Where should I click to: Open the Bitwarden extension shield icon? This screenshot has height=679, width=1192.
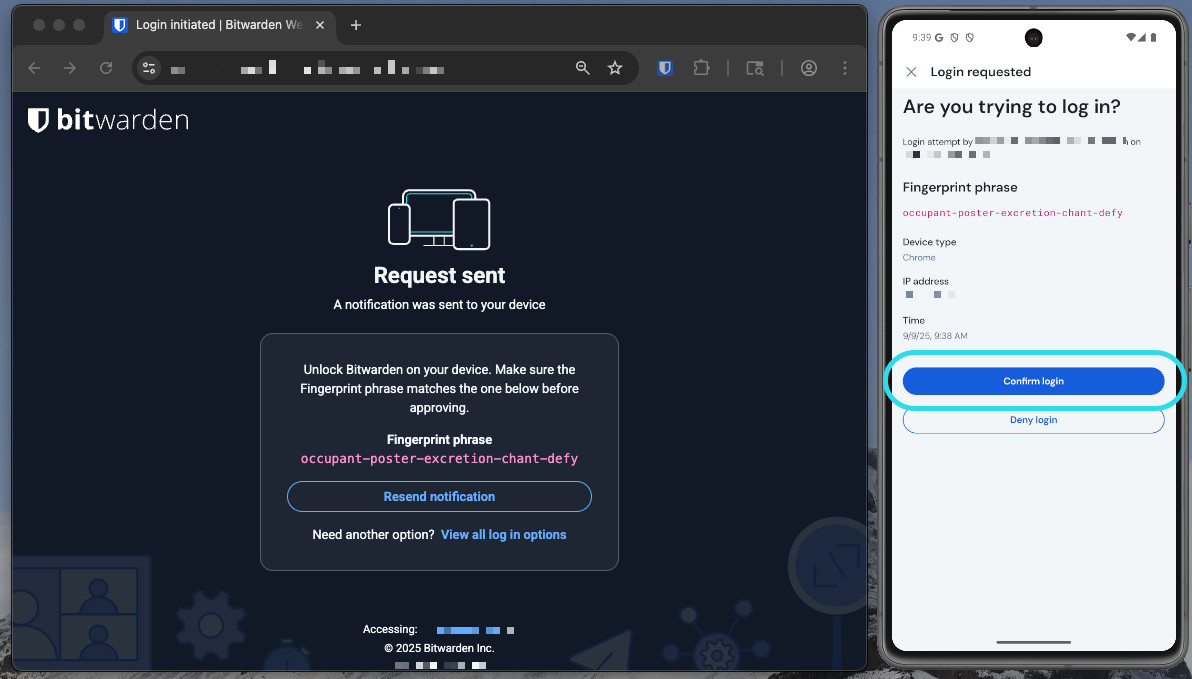point(665,68)
